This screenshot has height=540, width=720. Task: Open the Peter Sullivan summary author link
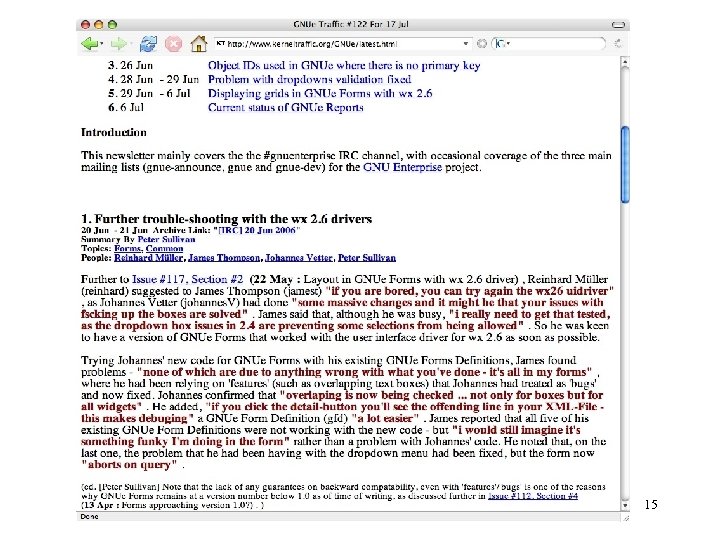click(x=166, y=239)
